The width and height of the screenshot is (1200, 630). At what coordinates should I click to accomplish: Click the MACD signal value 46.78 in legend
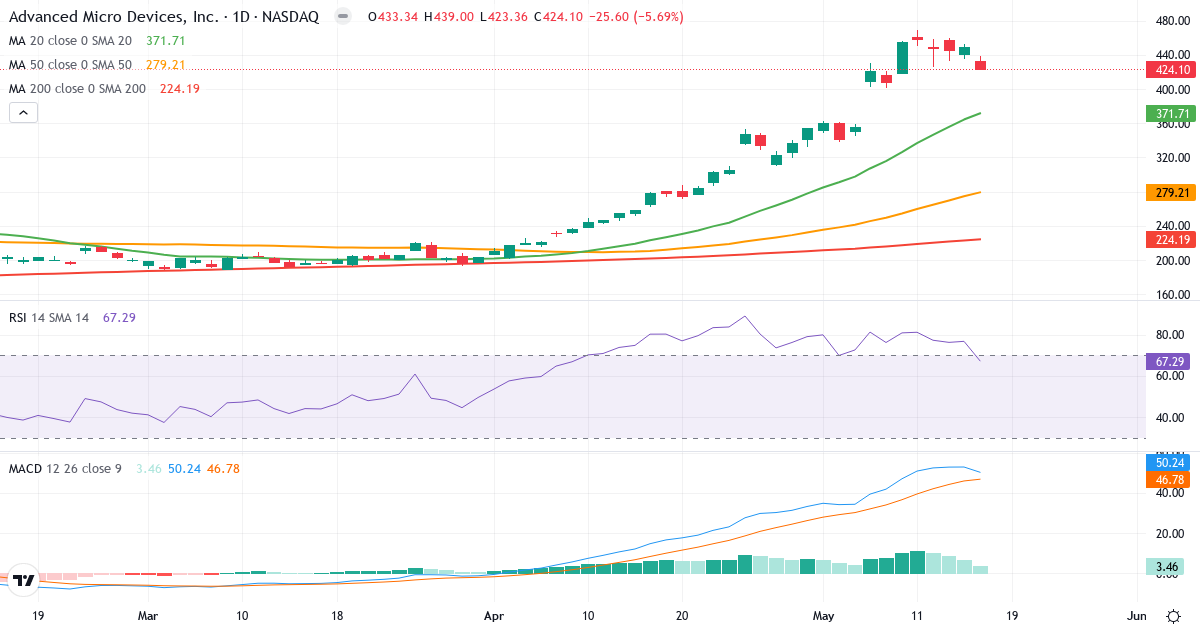(x=222, y=468)
